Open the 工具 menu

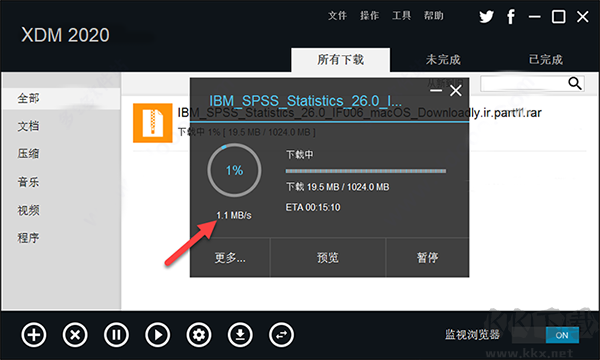tap(401, 16)
